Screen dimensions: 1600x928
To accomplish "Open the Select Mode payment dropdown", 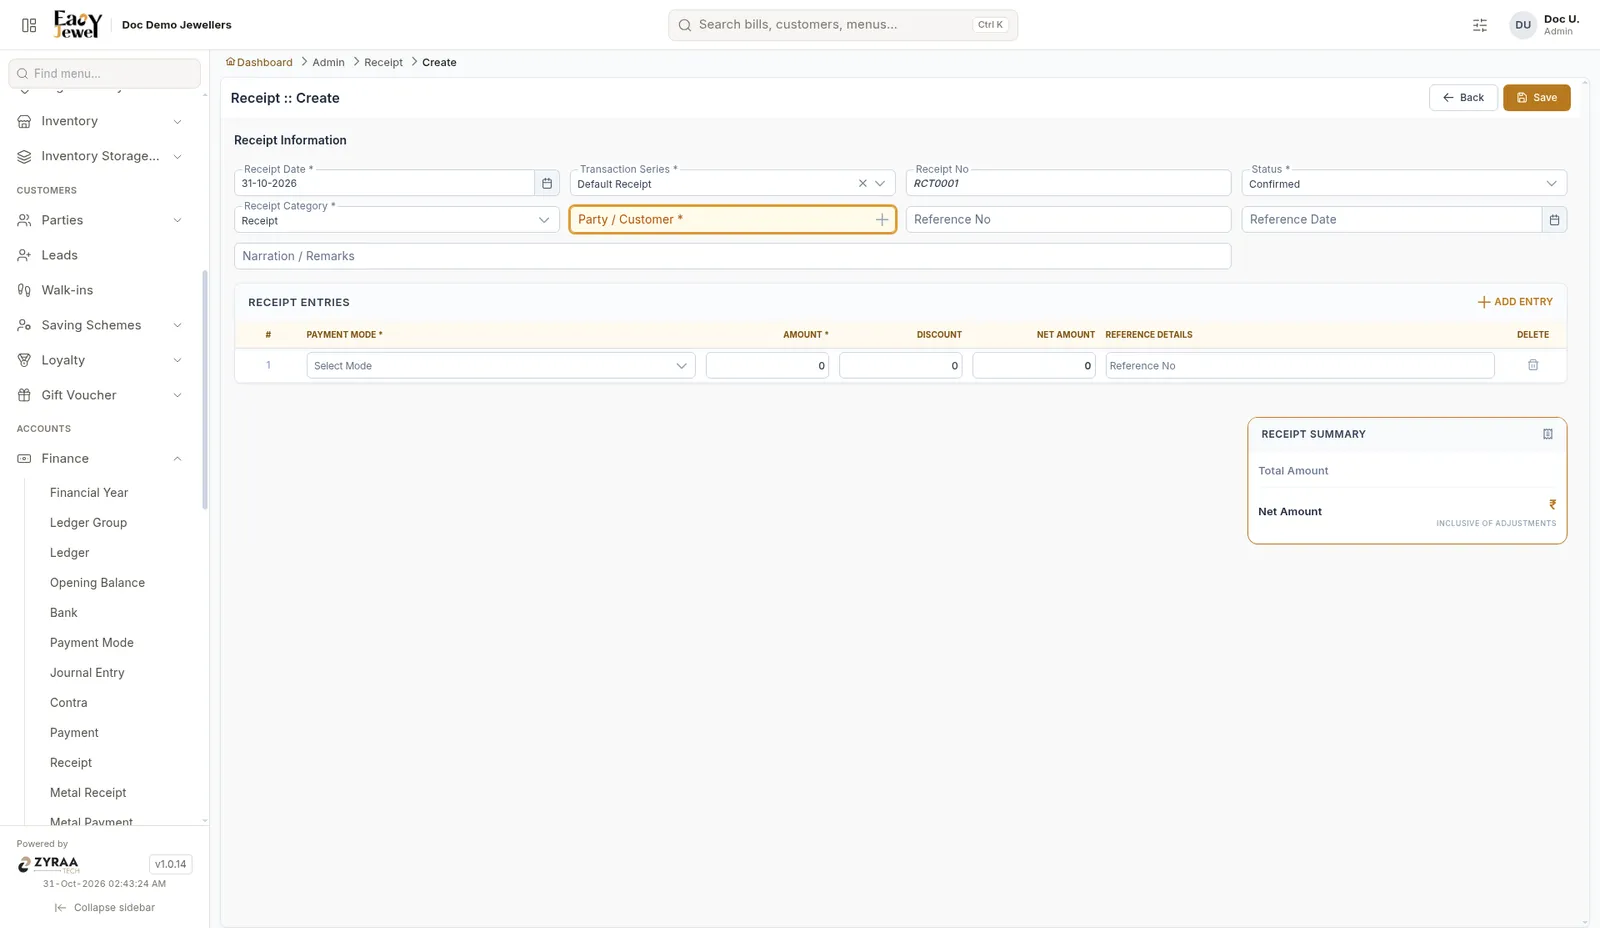I will click(501, 366).
